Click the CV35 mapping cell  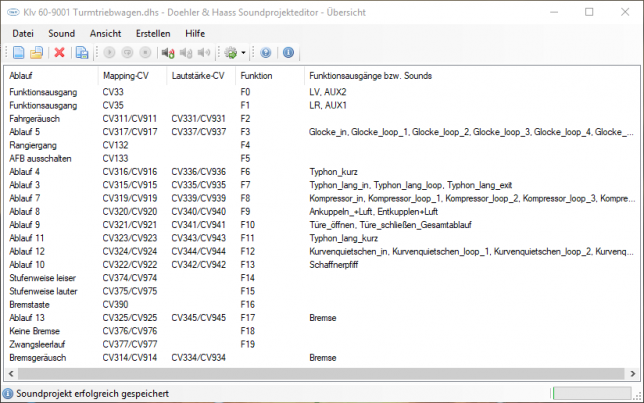tap(113, 106)
